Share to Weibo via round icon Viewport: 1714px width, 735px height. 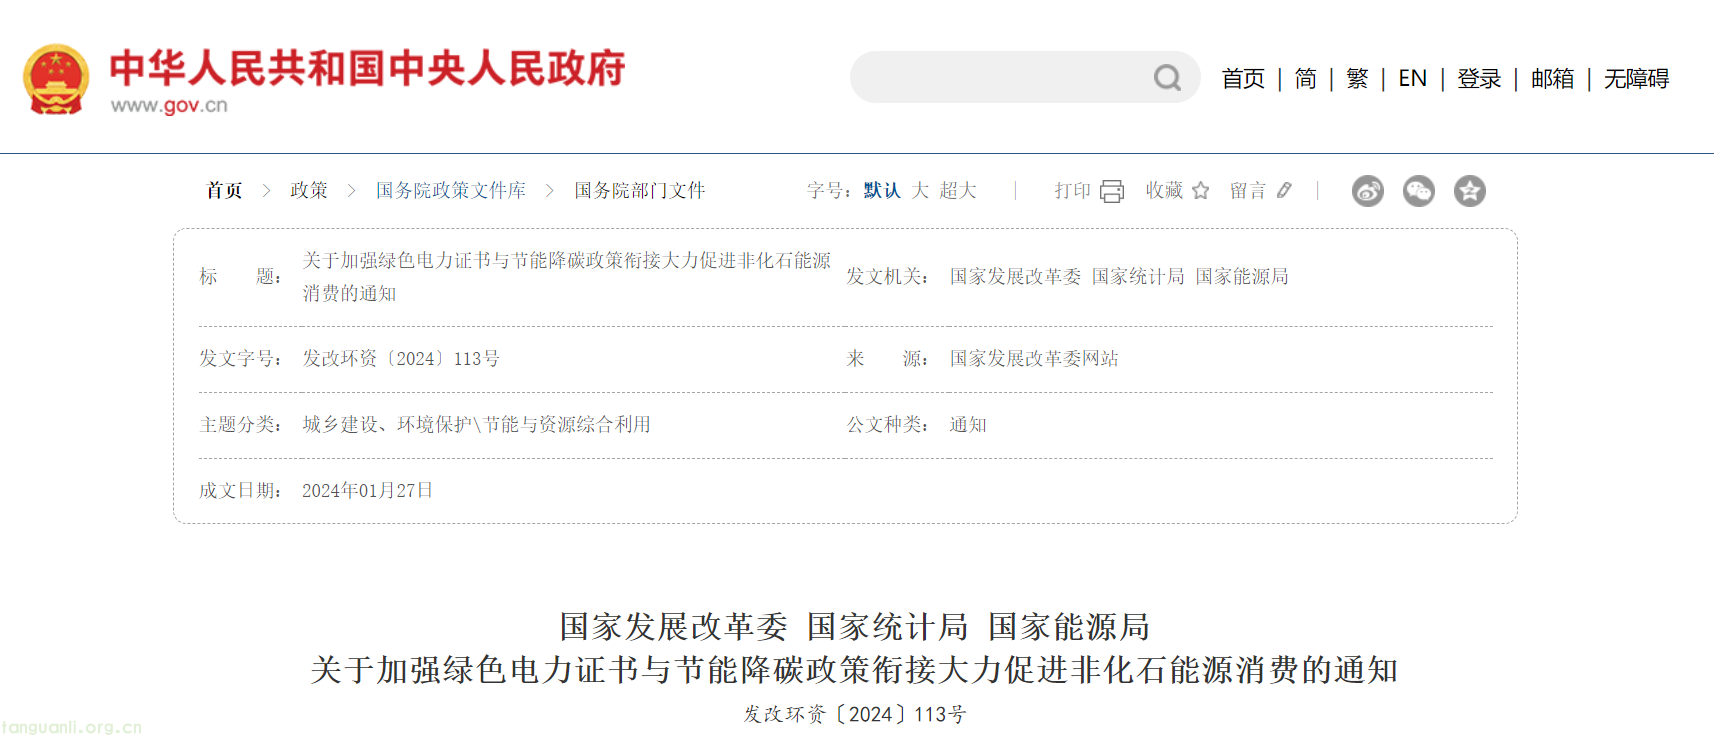[x=1368, y=191]
